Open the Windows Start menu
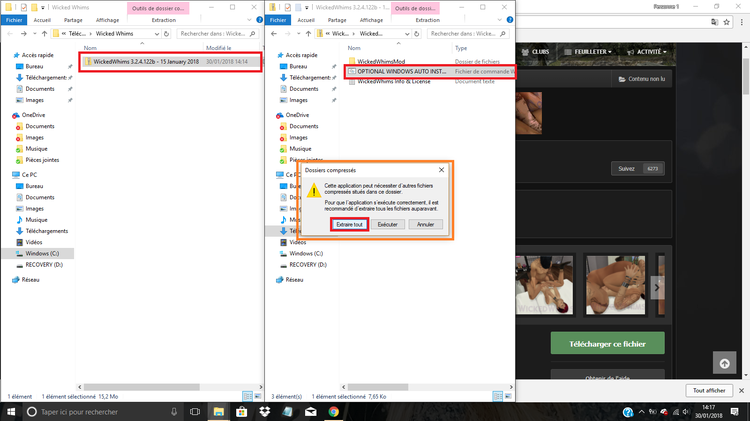 click(x=11, y=411)
